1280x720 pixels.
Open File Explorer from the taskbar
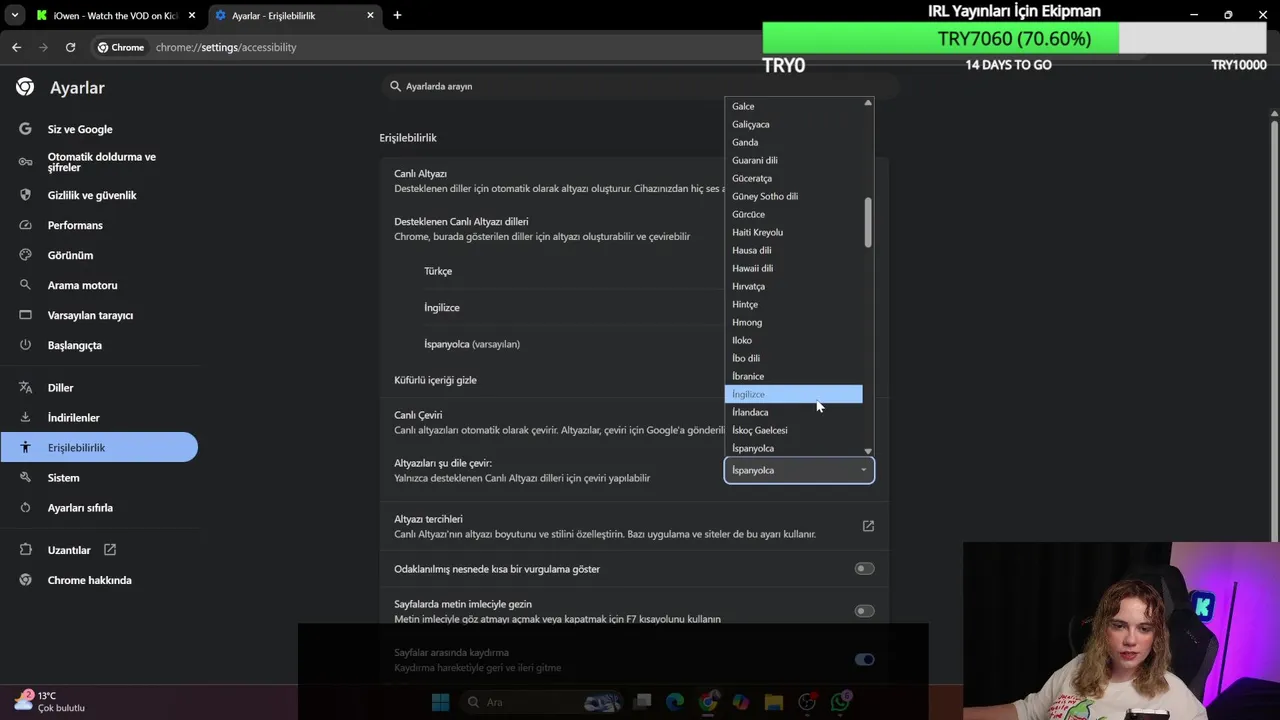[773, 702]
